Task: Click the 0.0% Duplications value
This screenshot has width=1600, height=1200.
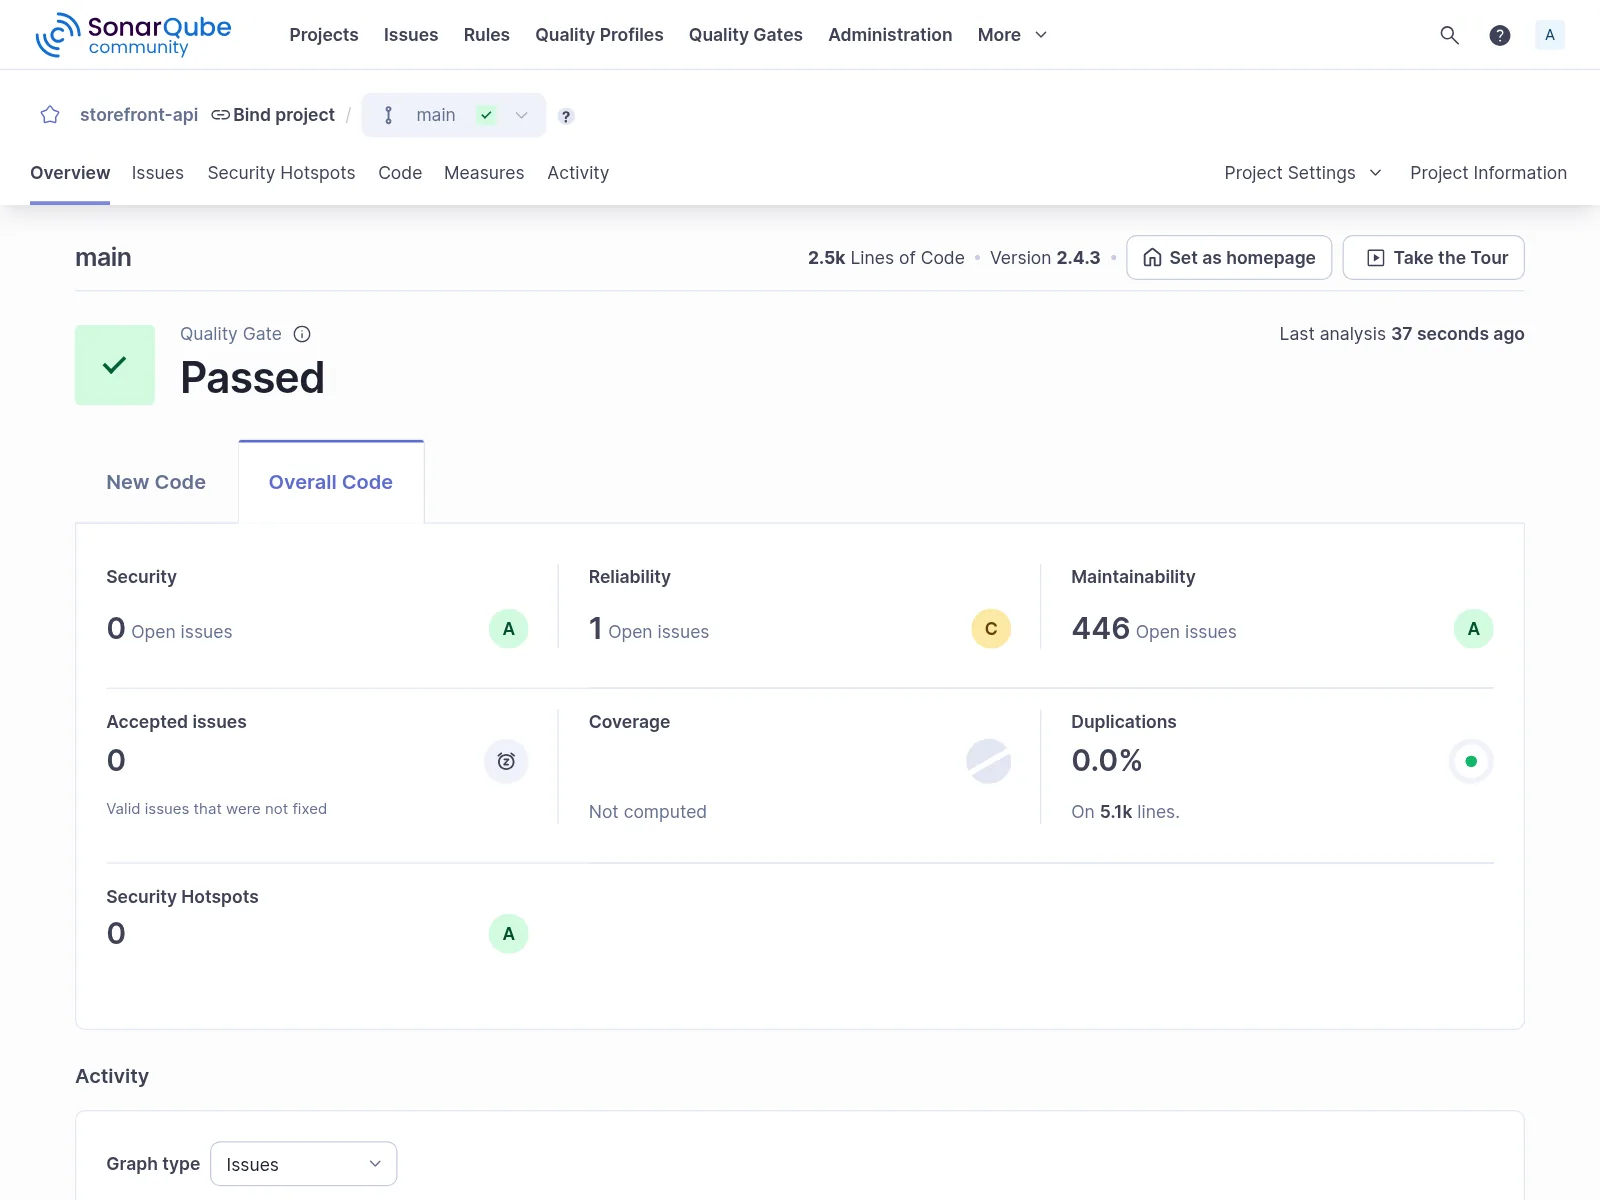Action: pos(1107,761)
